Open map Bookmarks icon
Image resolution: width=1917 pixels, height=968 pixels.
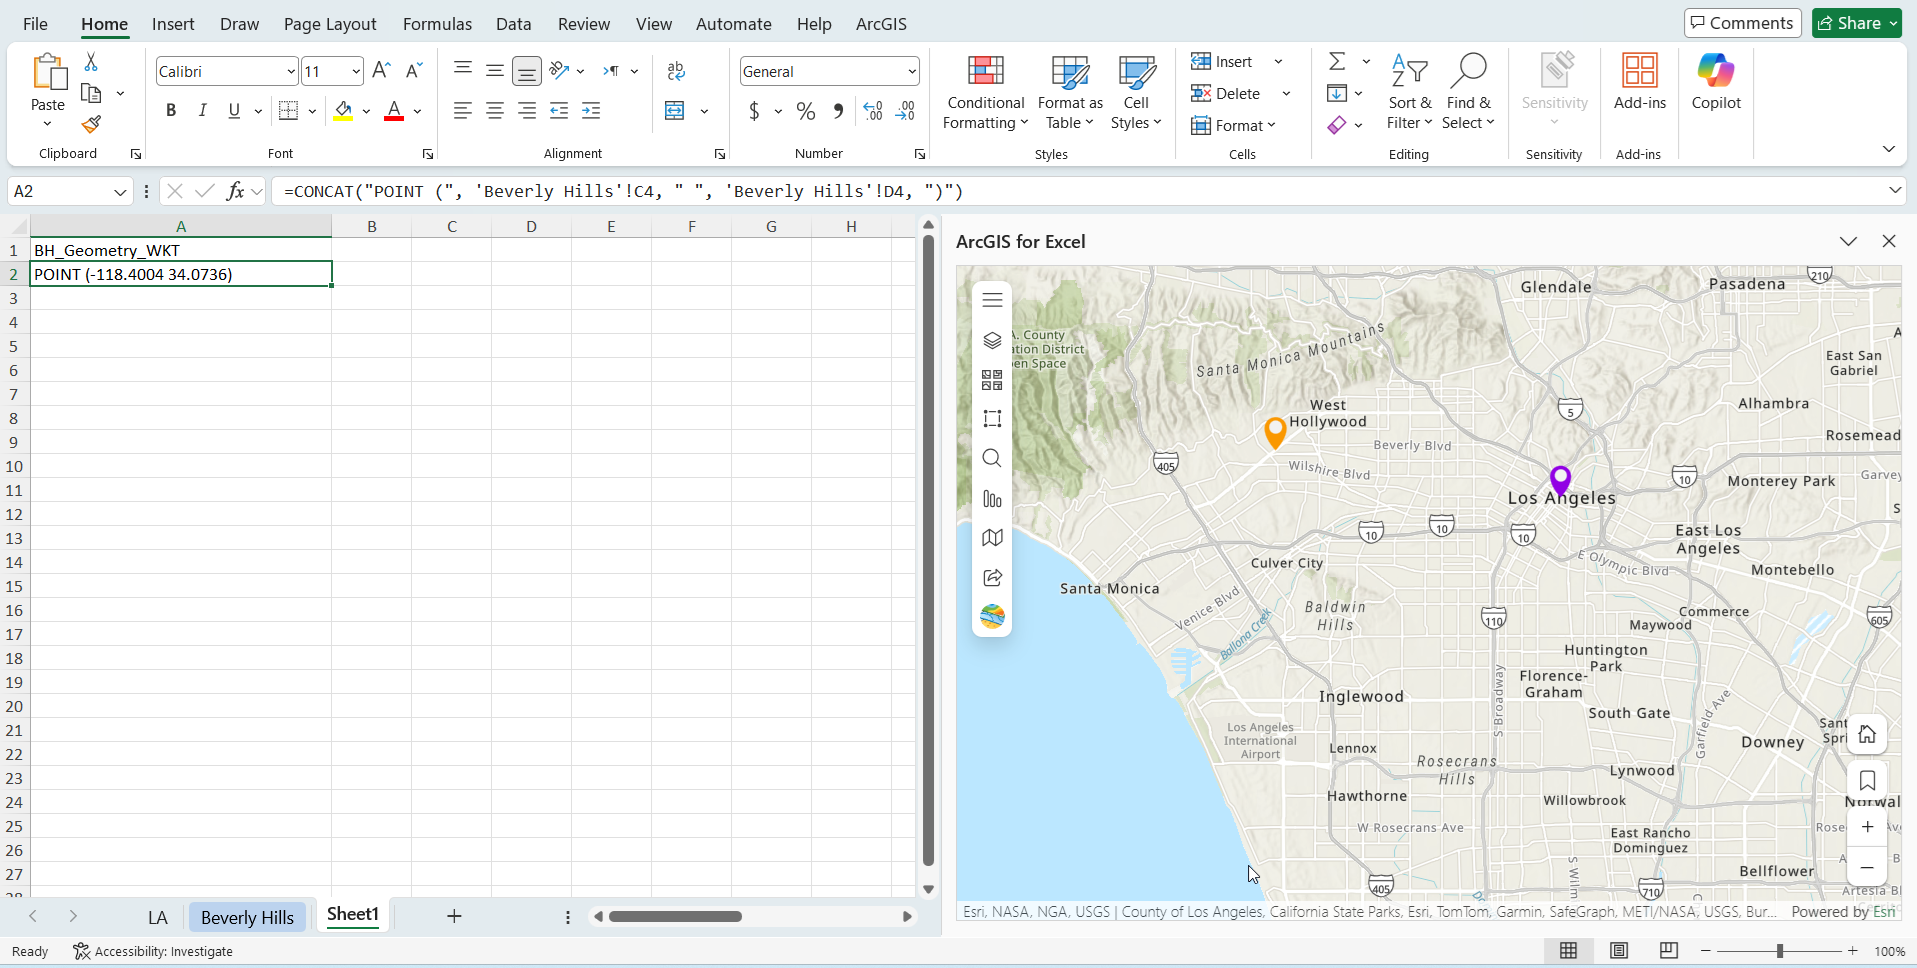pos(1867,781)
